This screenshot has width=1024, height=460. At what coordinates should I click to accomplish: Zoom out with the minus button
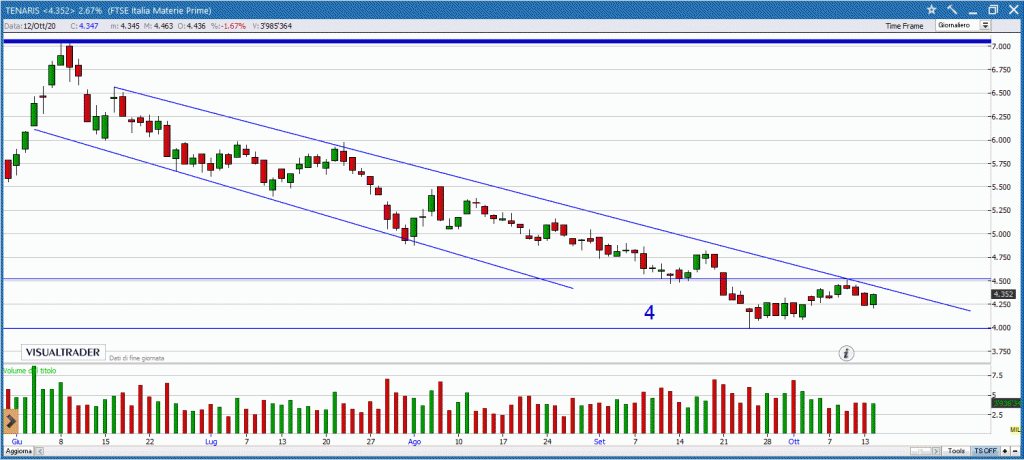tap(1016, 452)
